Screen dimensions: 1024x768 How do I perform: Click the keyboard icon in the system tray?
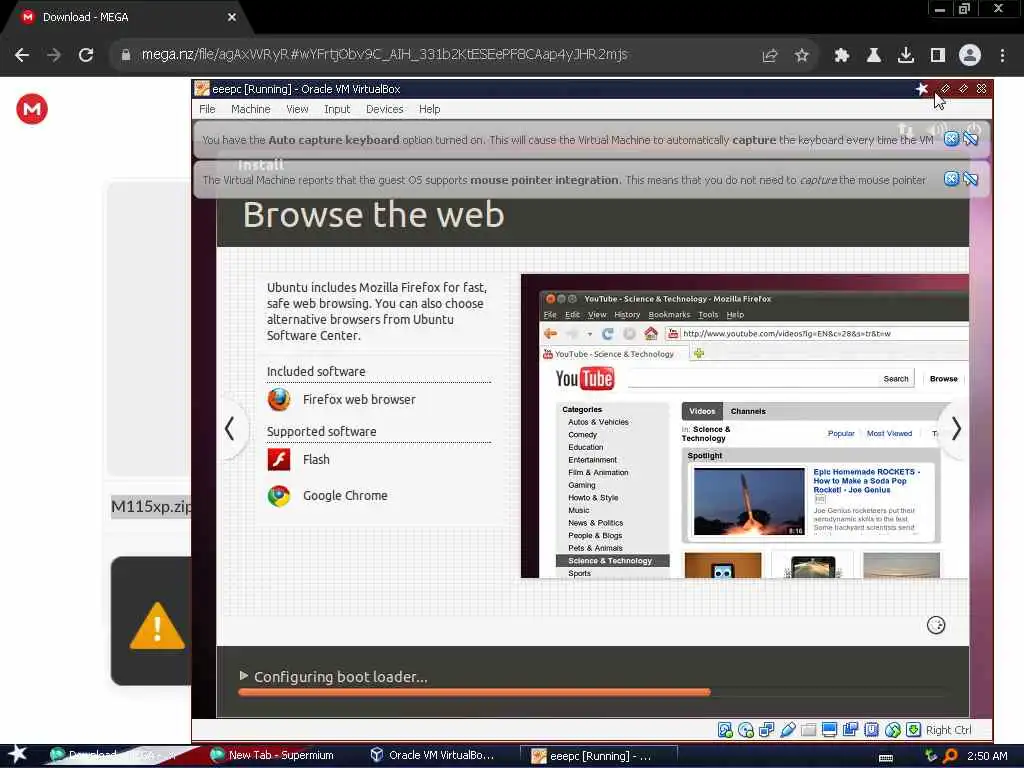[886, 758]
